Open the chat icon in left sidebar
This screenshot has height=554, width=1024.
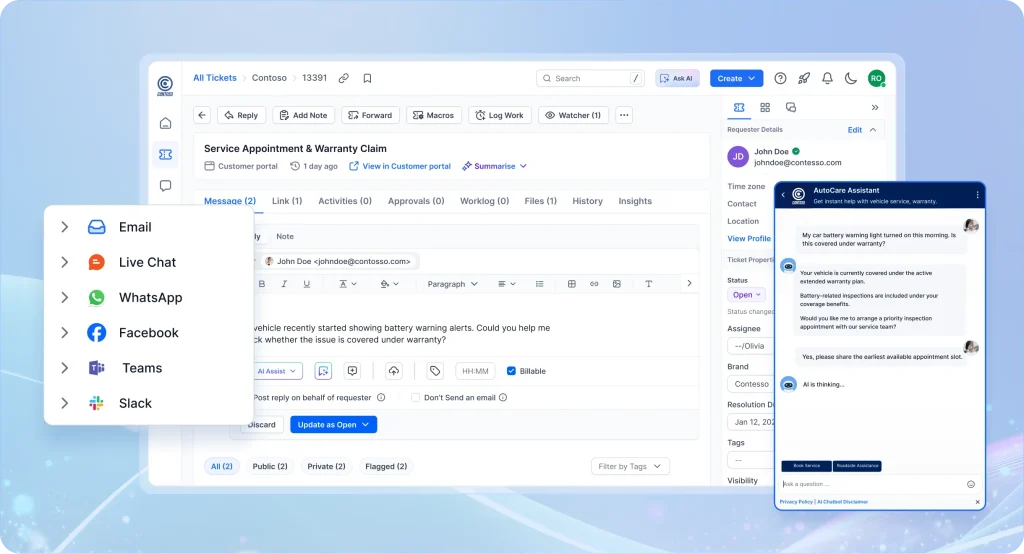point(165,186)
